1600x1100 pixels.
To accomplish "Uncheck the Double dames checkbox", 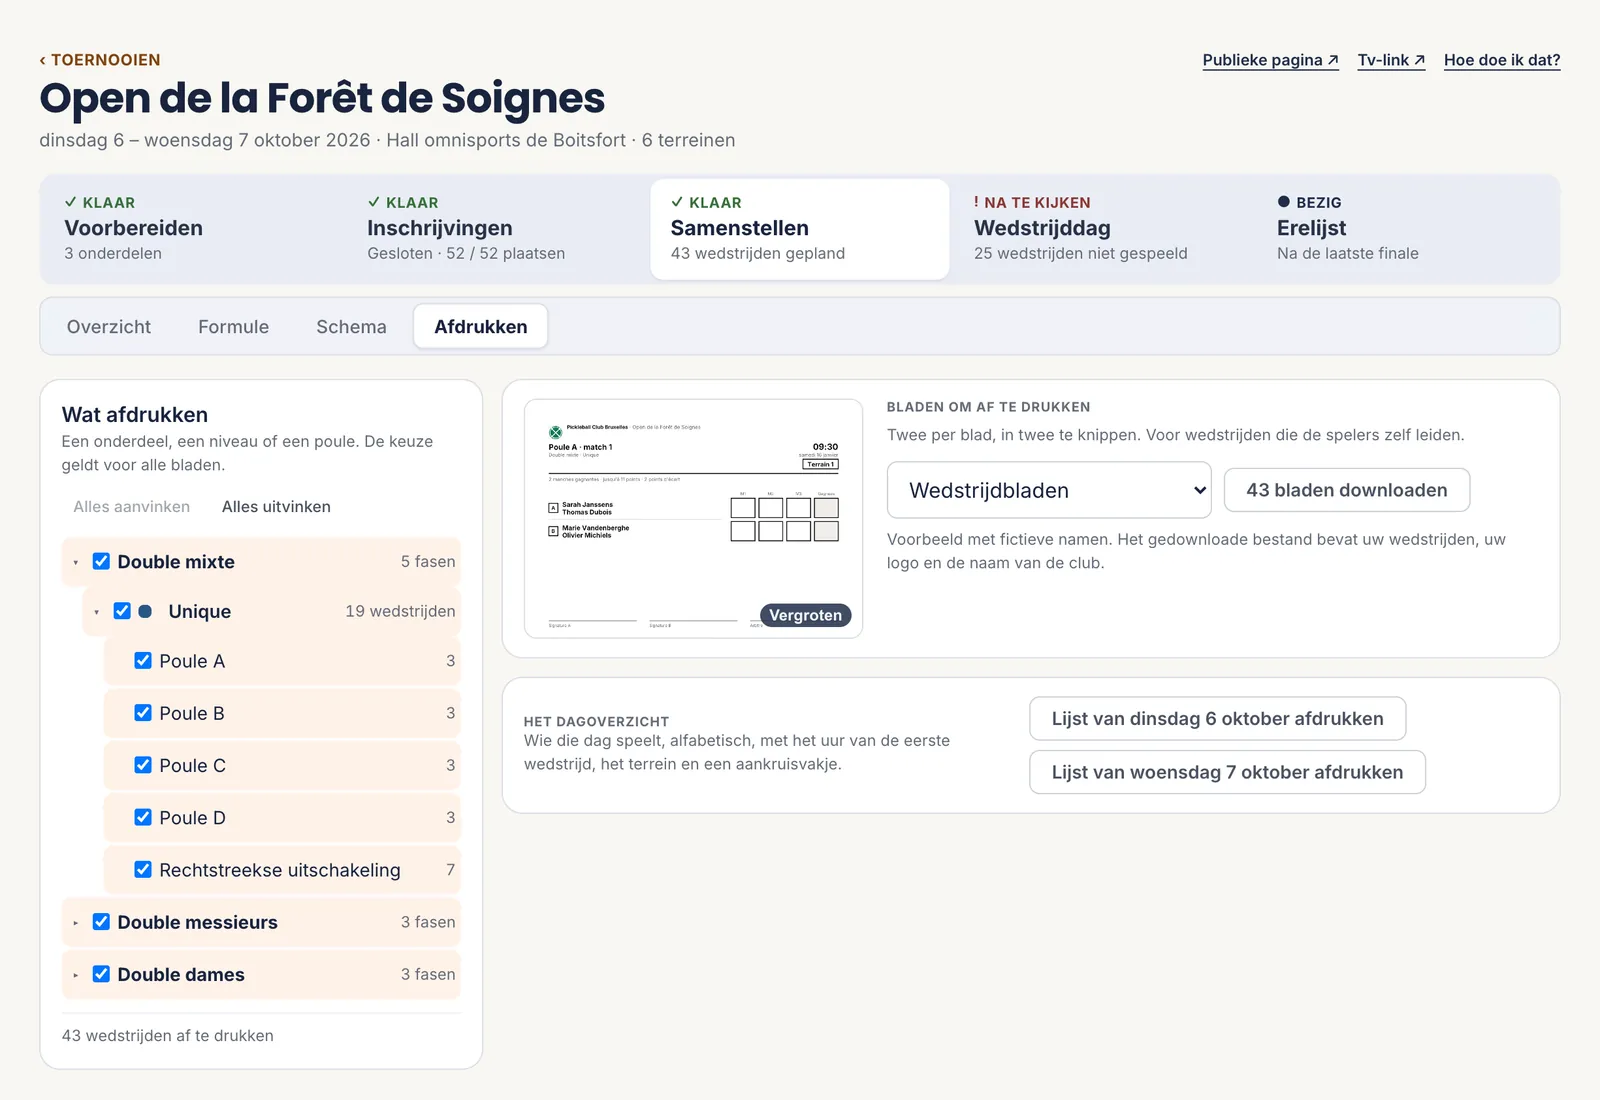I will coord(101,974).
